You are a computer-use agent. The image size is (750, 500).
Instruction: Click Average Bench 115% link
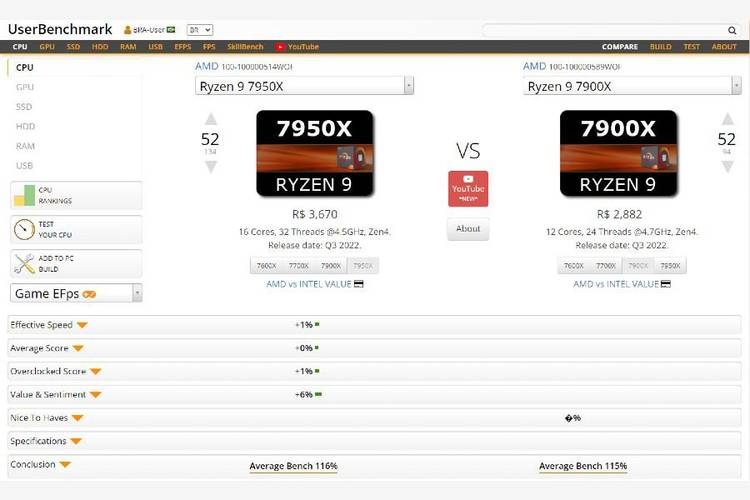[583, 466]
